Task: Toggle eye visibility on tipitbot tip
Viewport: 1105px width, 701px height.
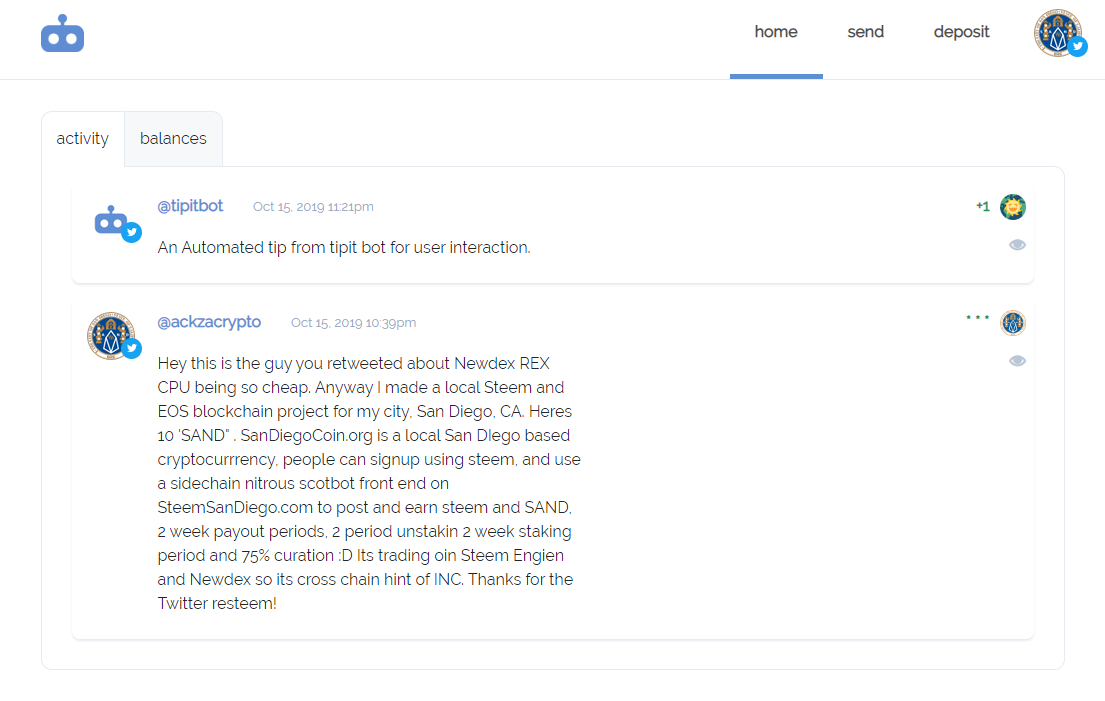Action: [x=1017, y=245]
